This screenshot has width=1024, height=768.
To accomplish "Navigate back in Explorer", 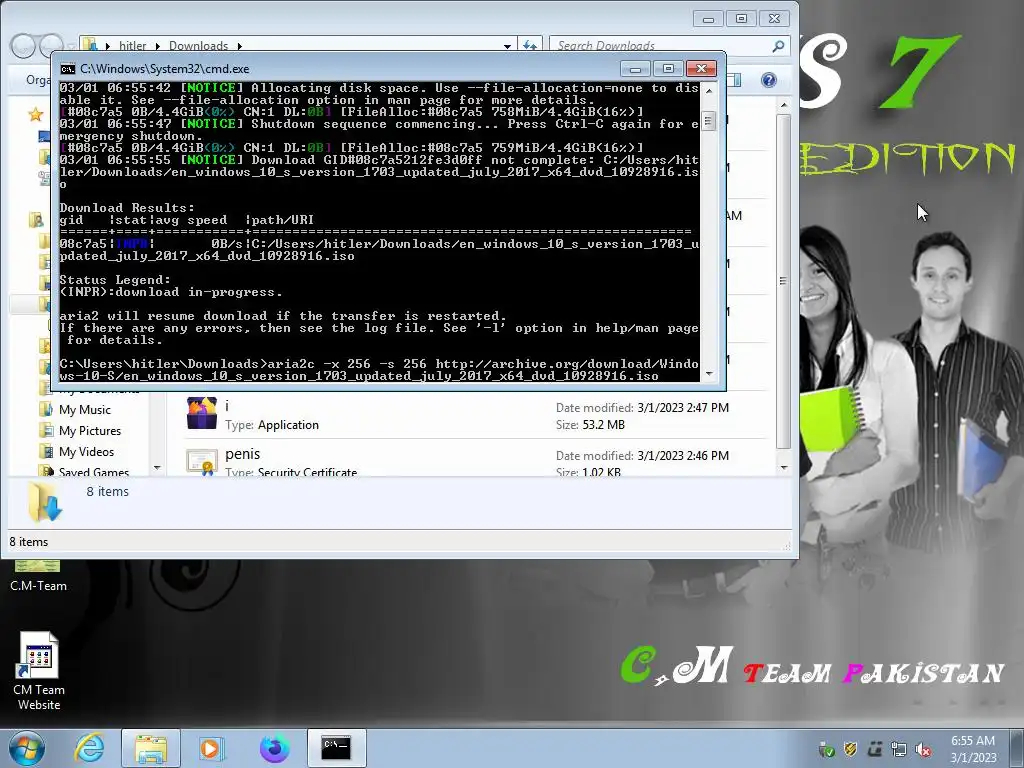I will 24,46.
